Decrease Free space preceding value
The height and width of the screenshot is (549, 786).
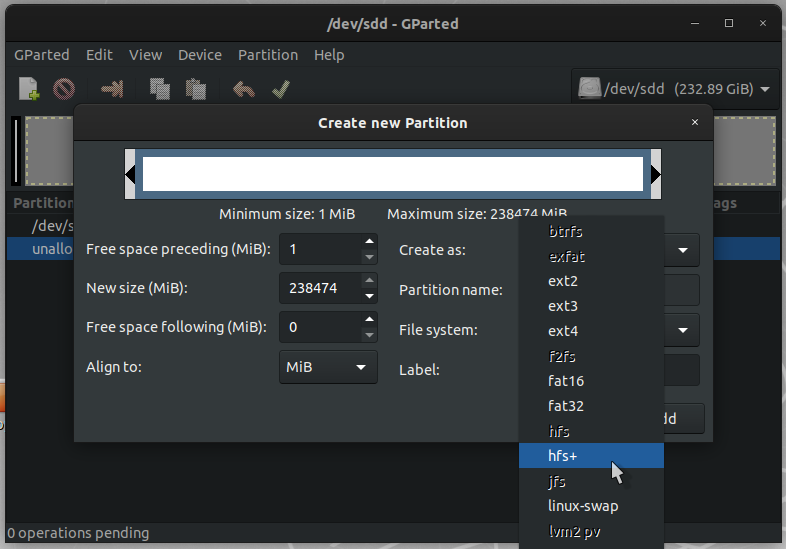369,257
